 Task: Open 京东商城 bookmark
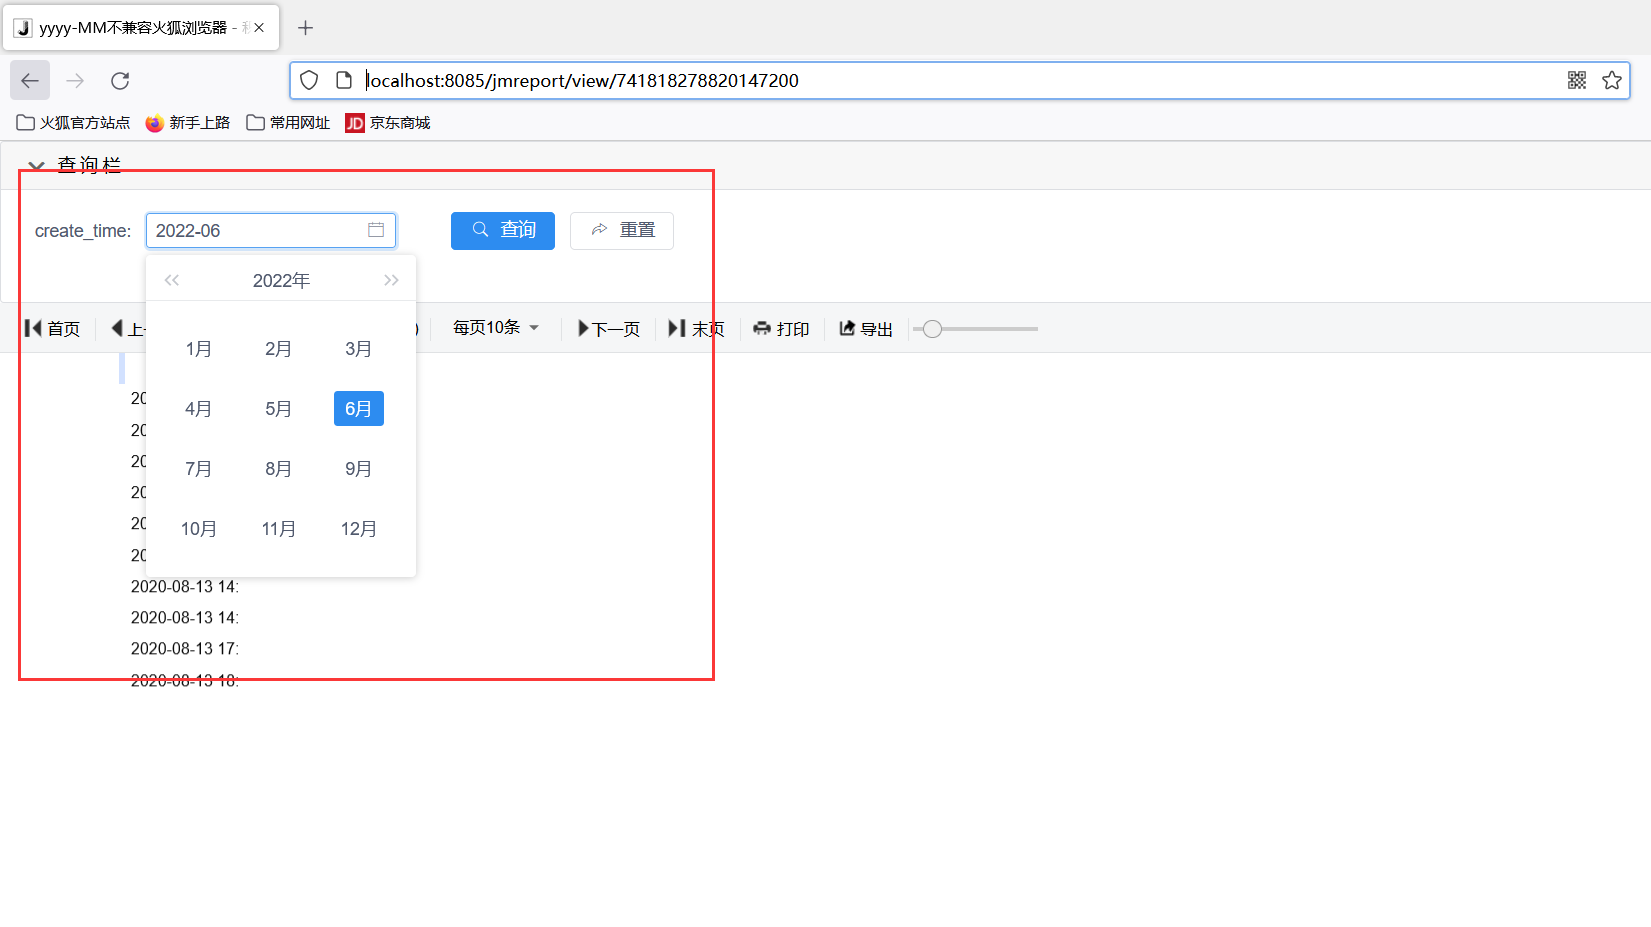[x=388, y=122]
